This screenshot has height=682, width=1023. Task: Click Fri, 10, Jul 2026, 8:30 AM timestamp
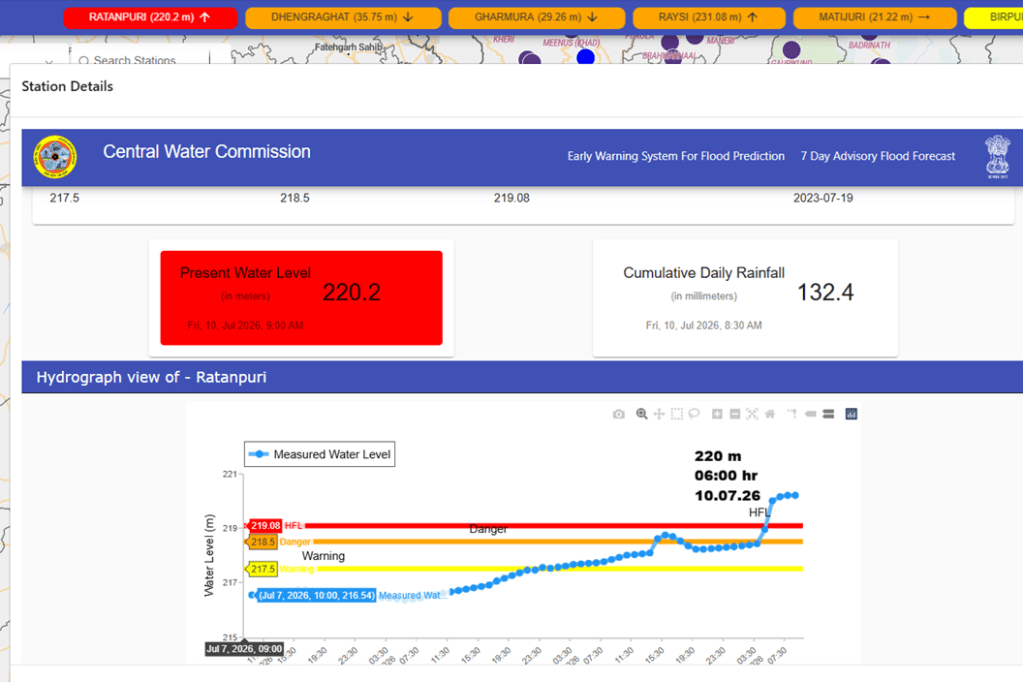point(704,325)
